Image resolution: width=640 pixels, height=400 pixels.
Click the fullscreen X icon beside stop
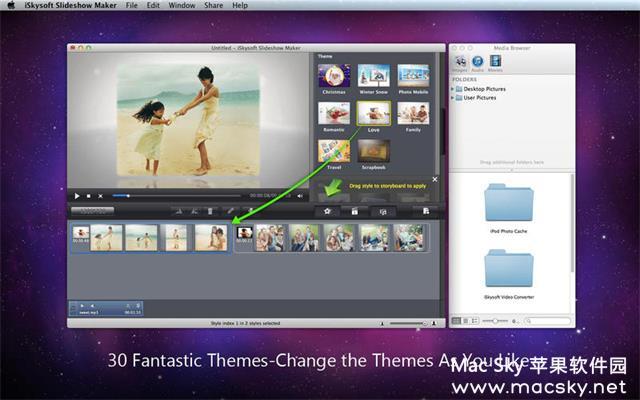[100, 196]
